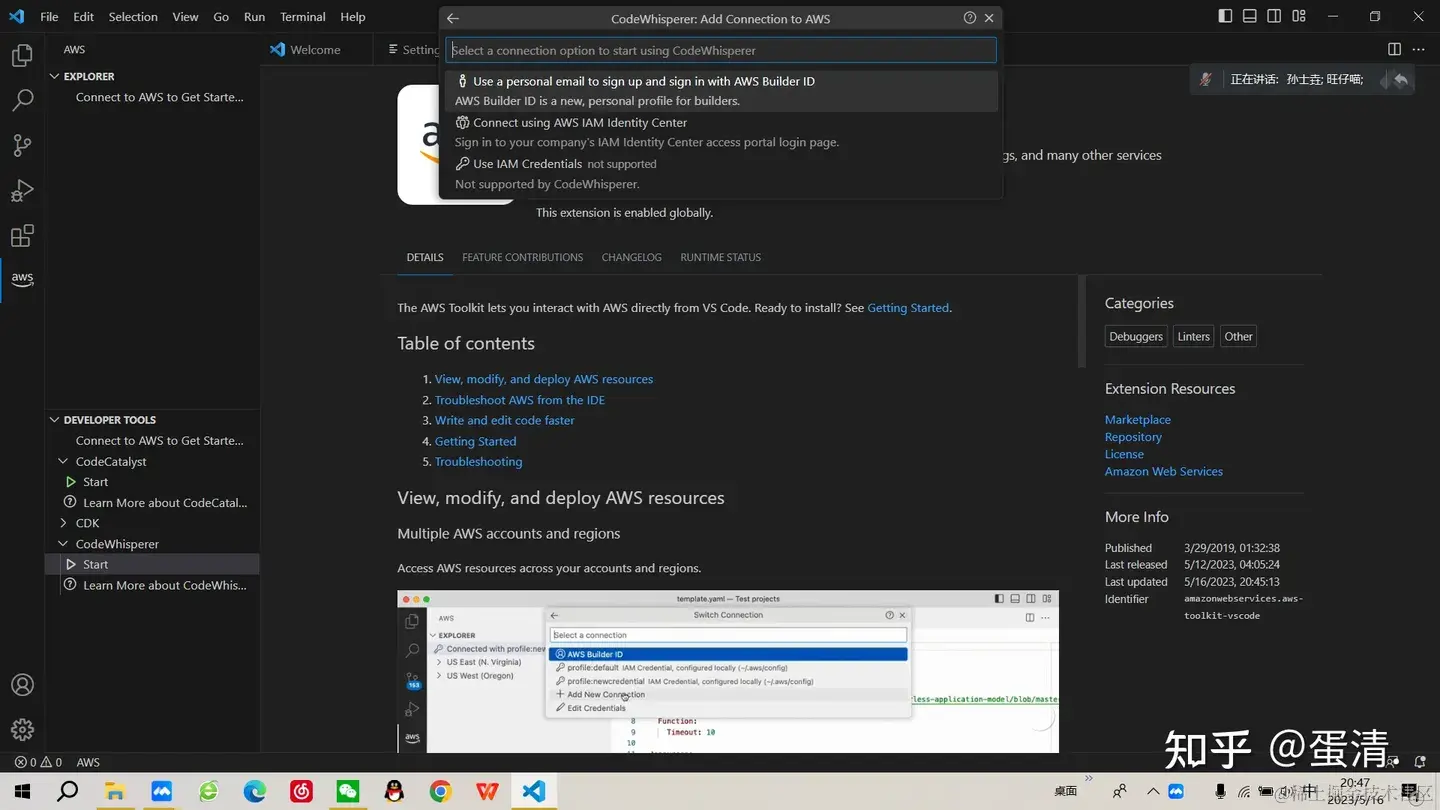This screenshot has width=1440, height=810.
Task: Open the Amazon Web Services resource link
Action: tap(1163, 471)
